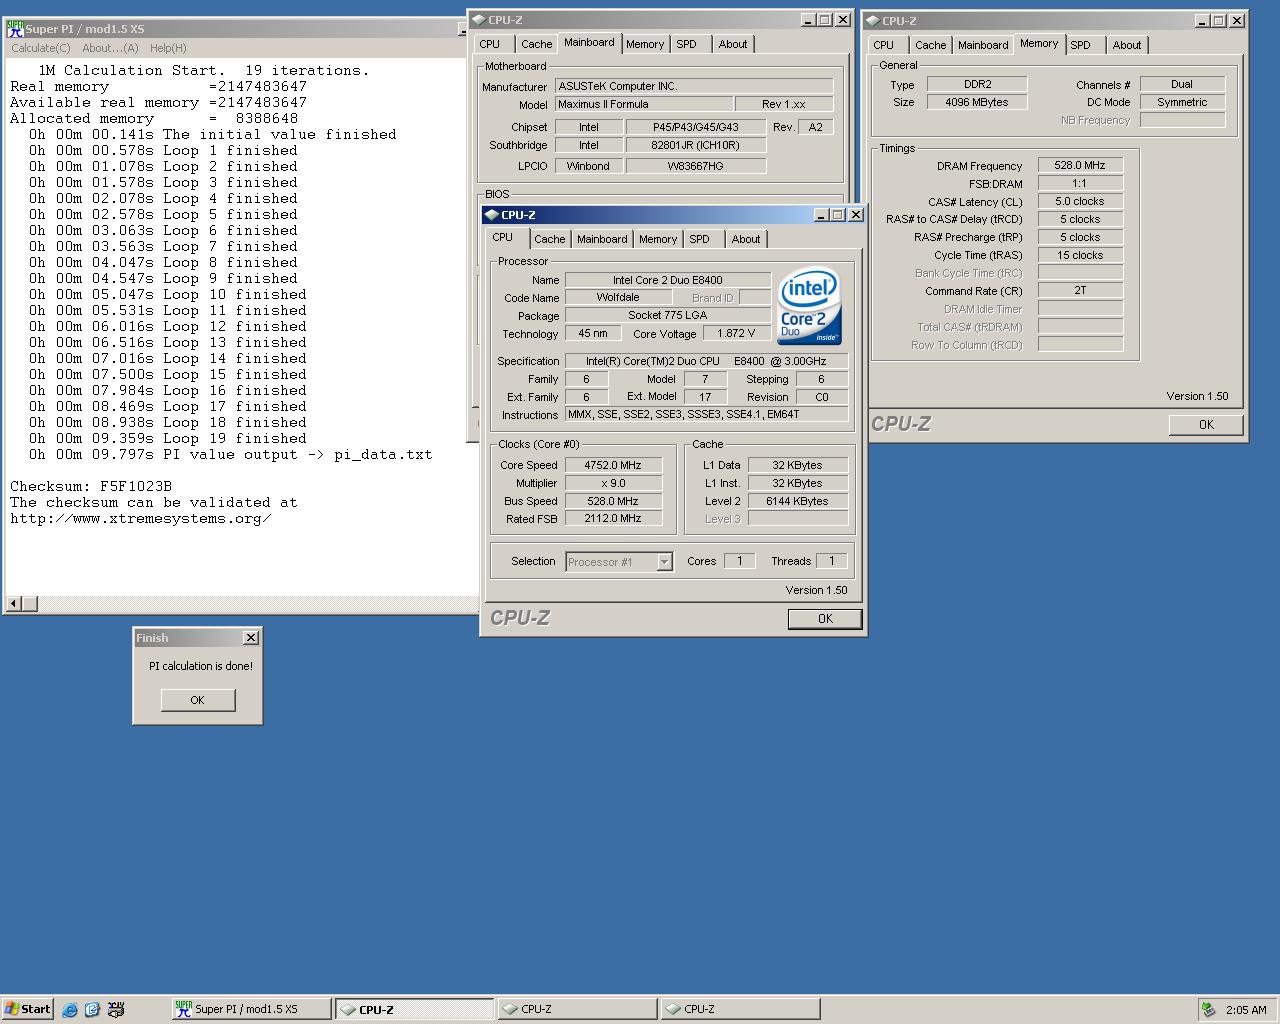The image size is (1280, 1024).
Task: Click the Code Name Wolfdale field
Action: [x=618, y=297]
